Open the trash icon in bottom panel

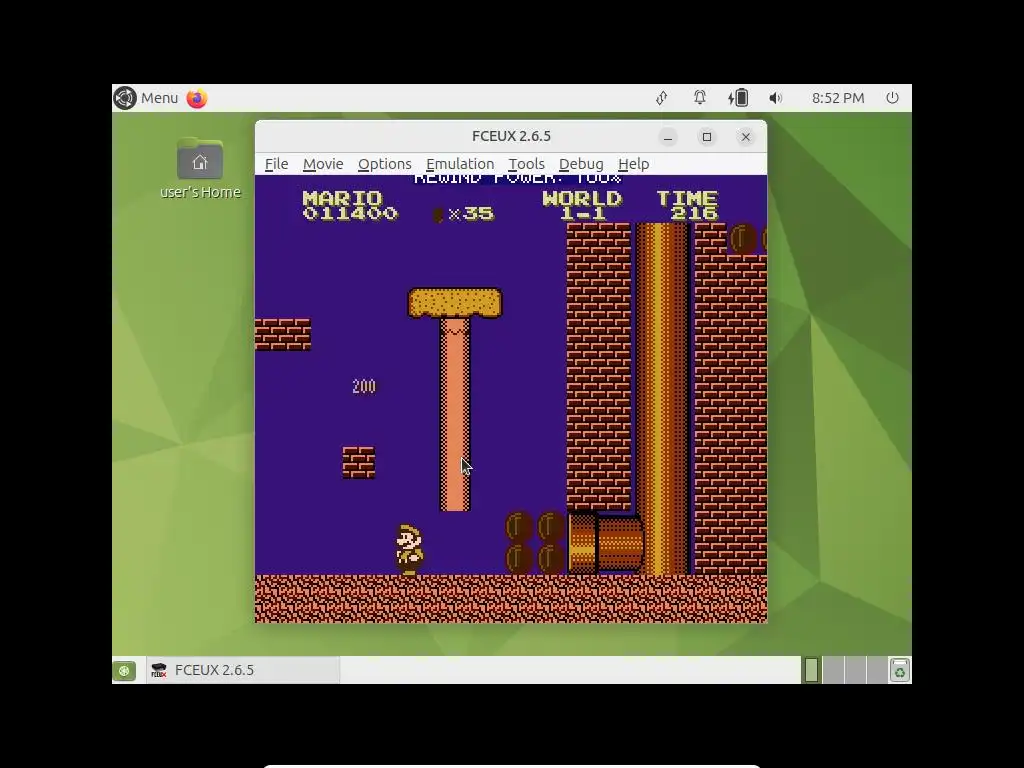[x=899, y=670]
